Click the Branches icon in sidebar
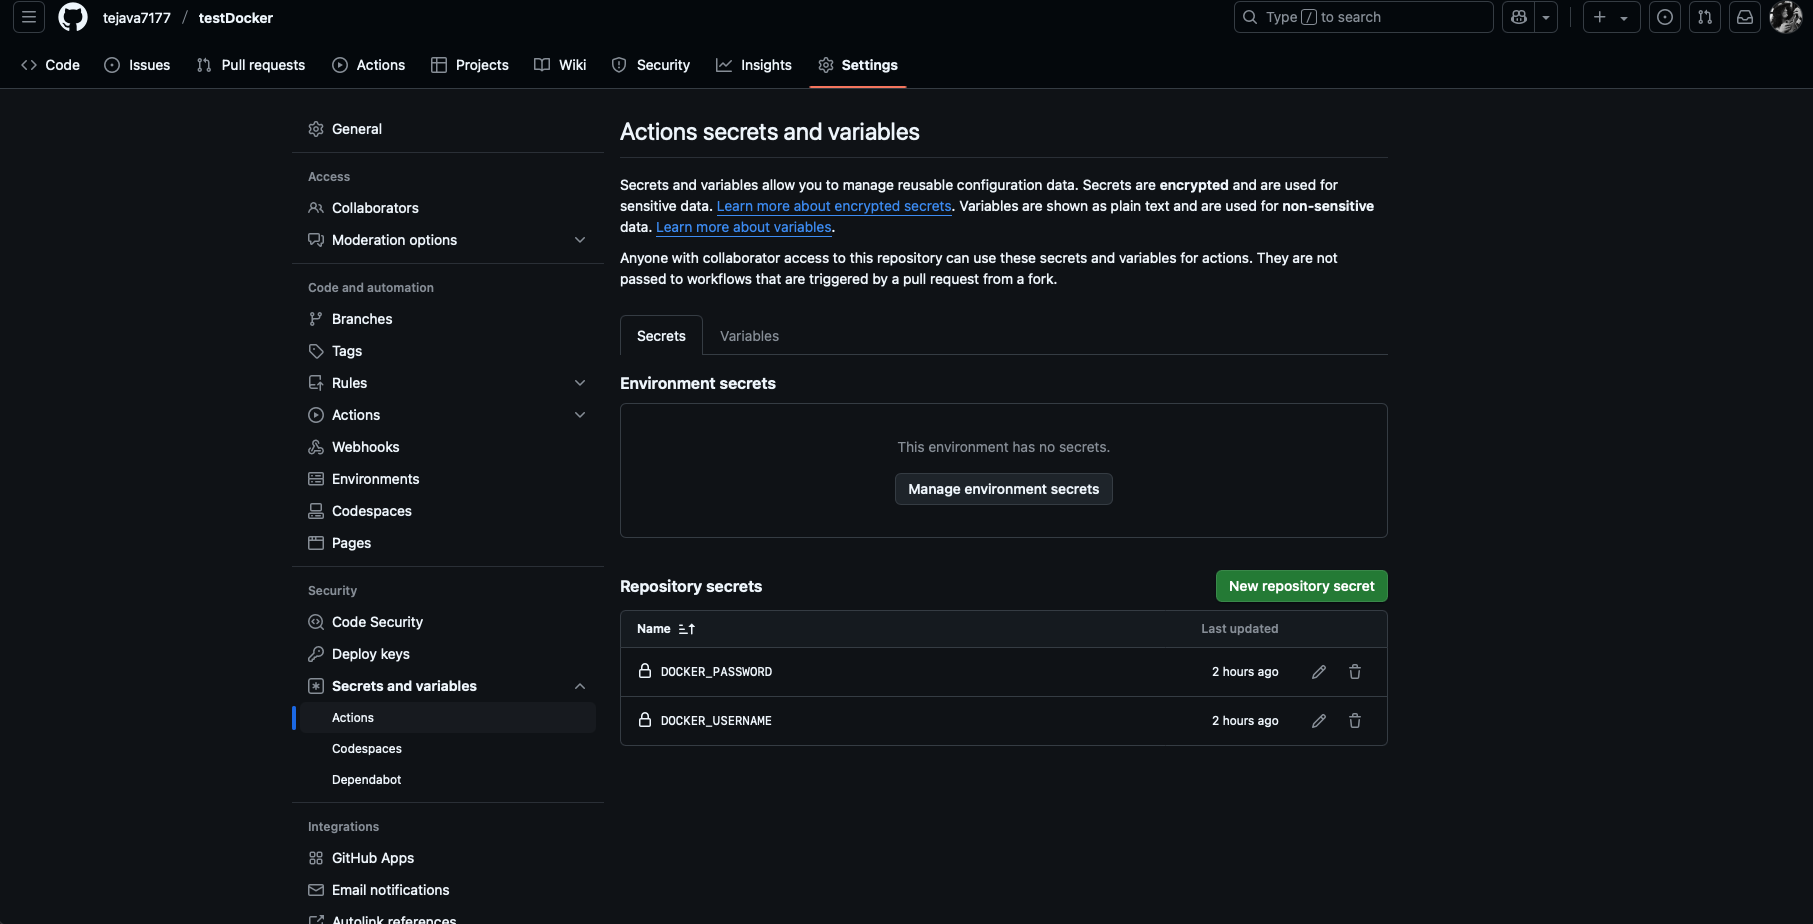 point(316,319)
